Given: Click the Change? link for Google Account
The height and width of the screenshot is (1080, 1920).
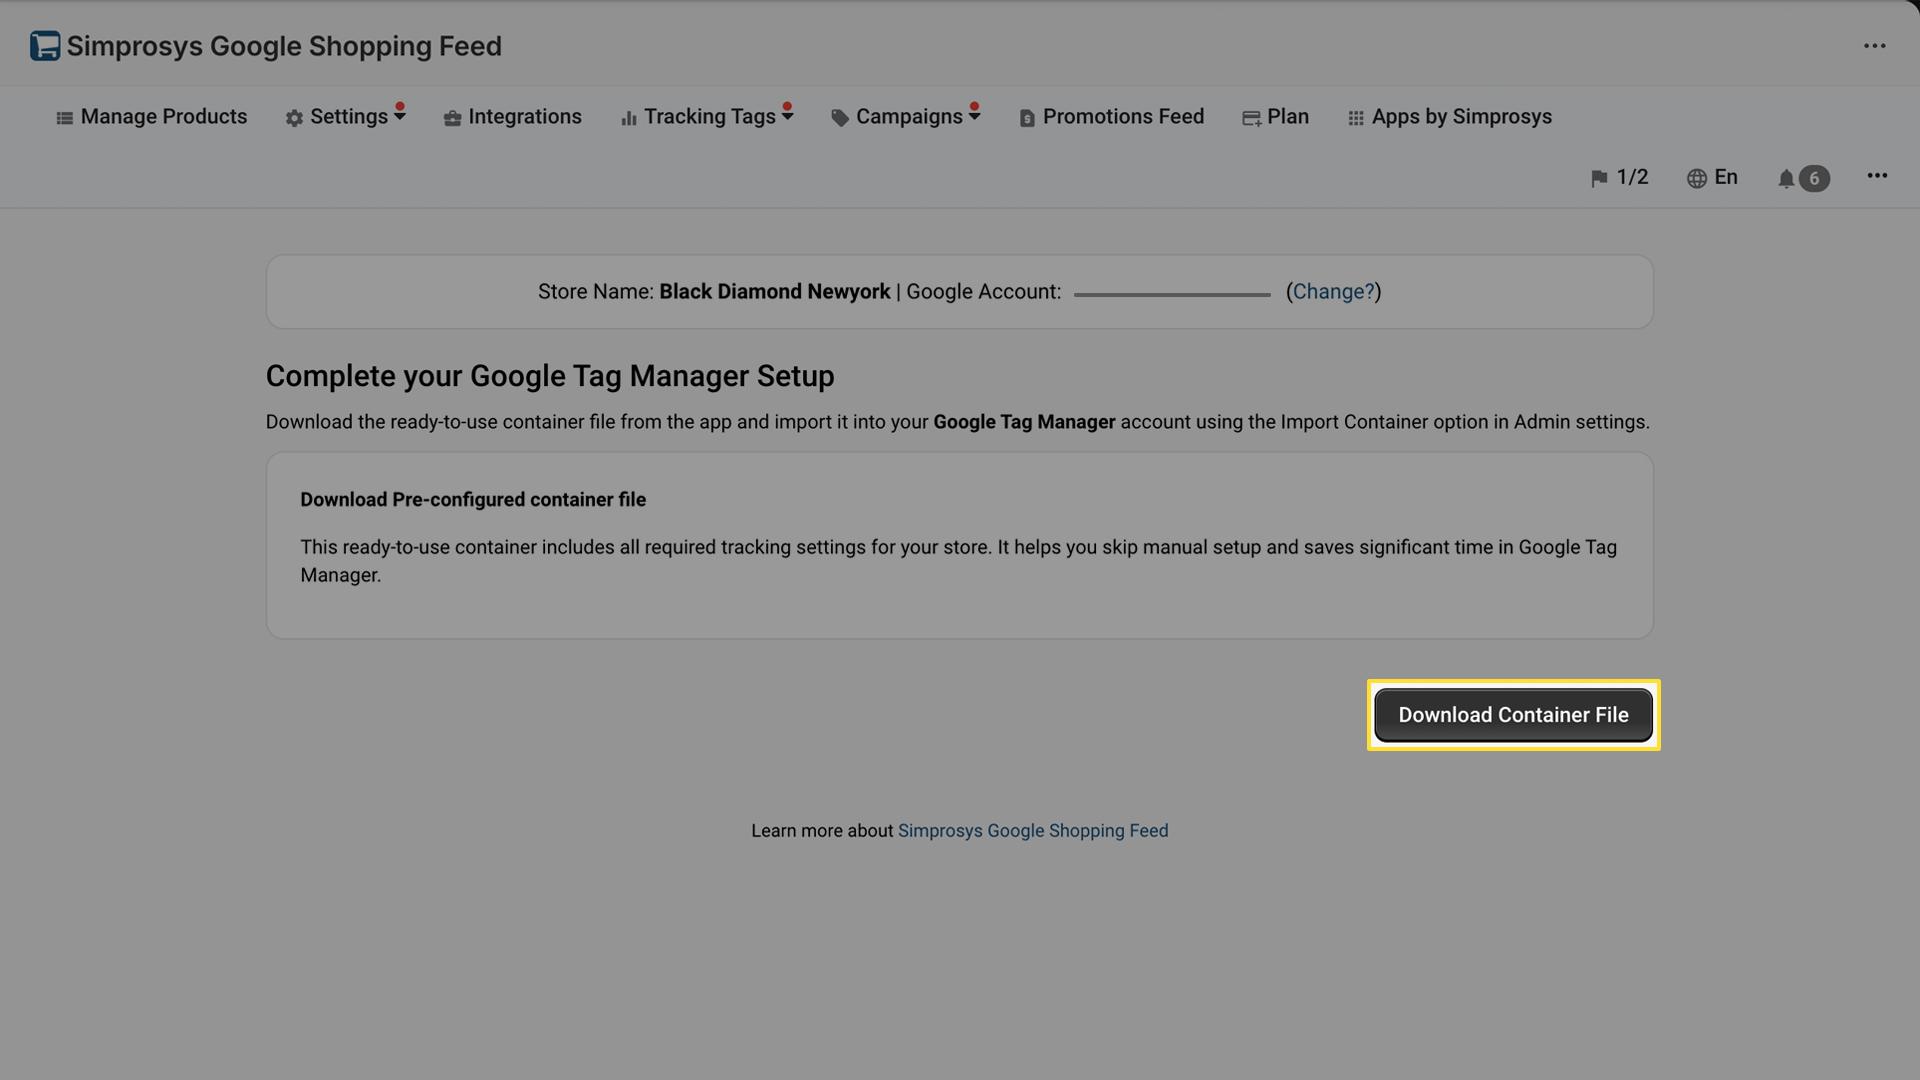Looking at the screenshot, I should coord(1334,291).
